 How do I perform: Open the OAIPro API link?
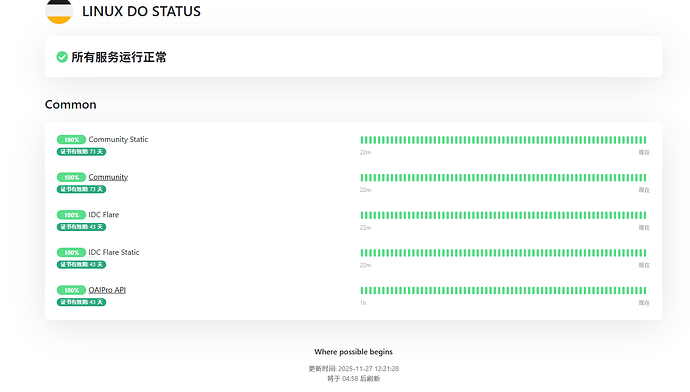coord(107,290)
